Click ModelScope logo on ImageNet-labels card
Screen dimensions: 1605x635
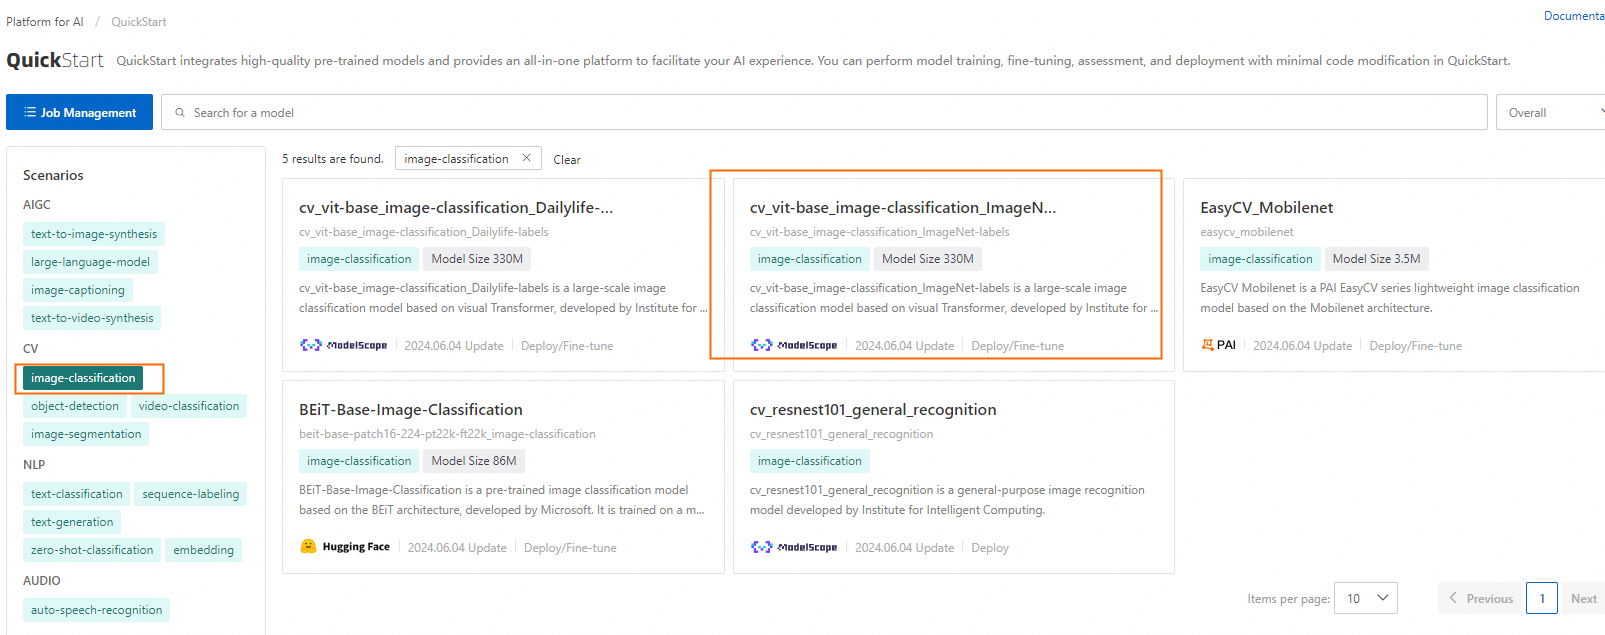point(794,346)
